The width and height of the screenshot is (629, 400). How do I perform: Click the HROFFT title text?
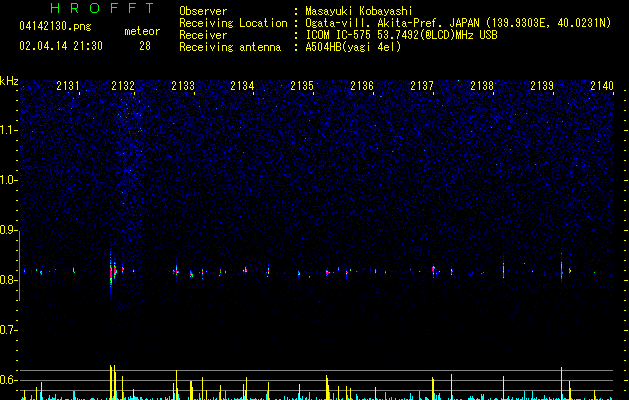(103, 8)
